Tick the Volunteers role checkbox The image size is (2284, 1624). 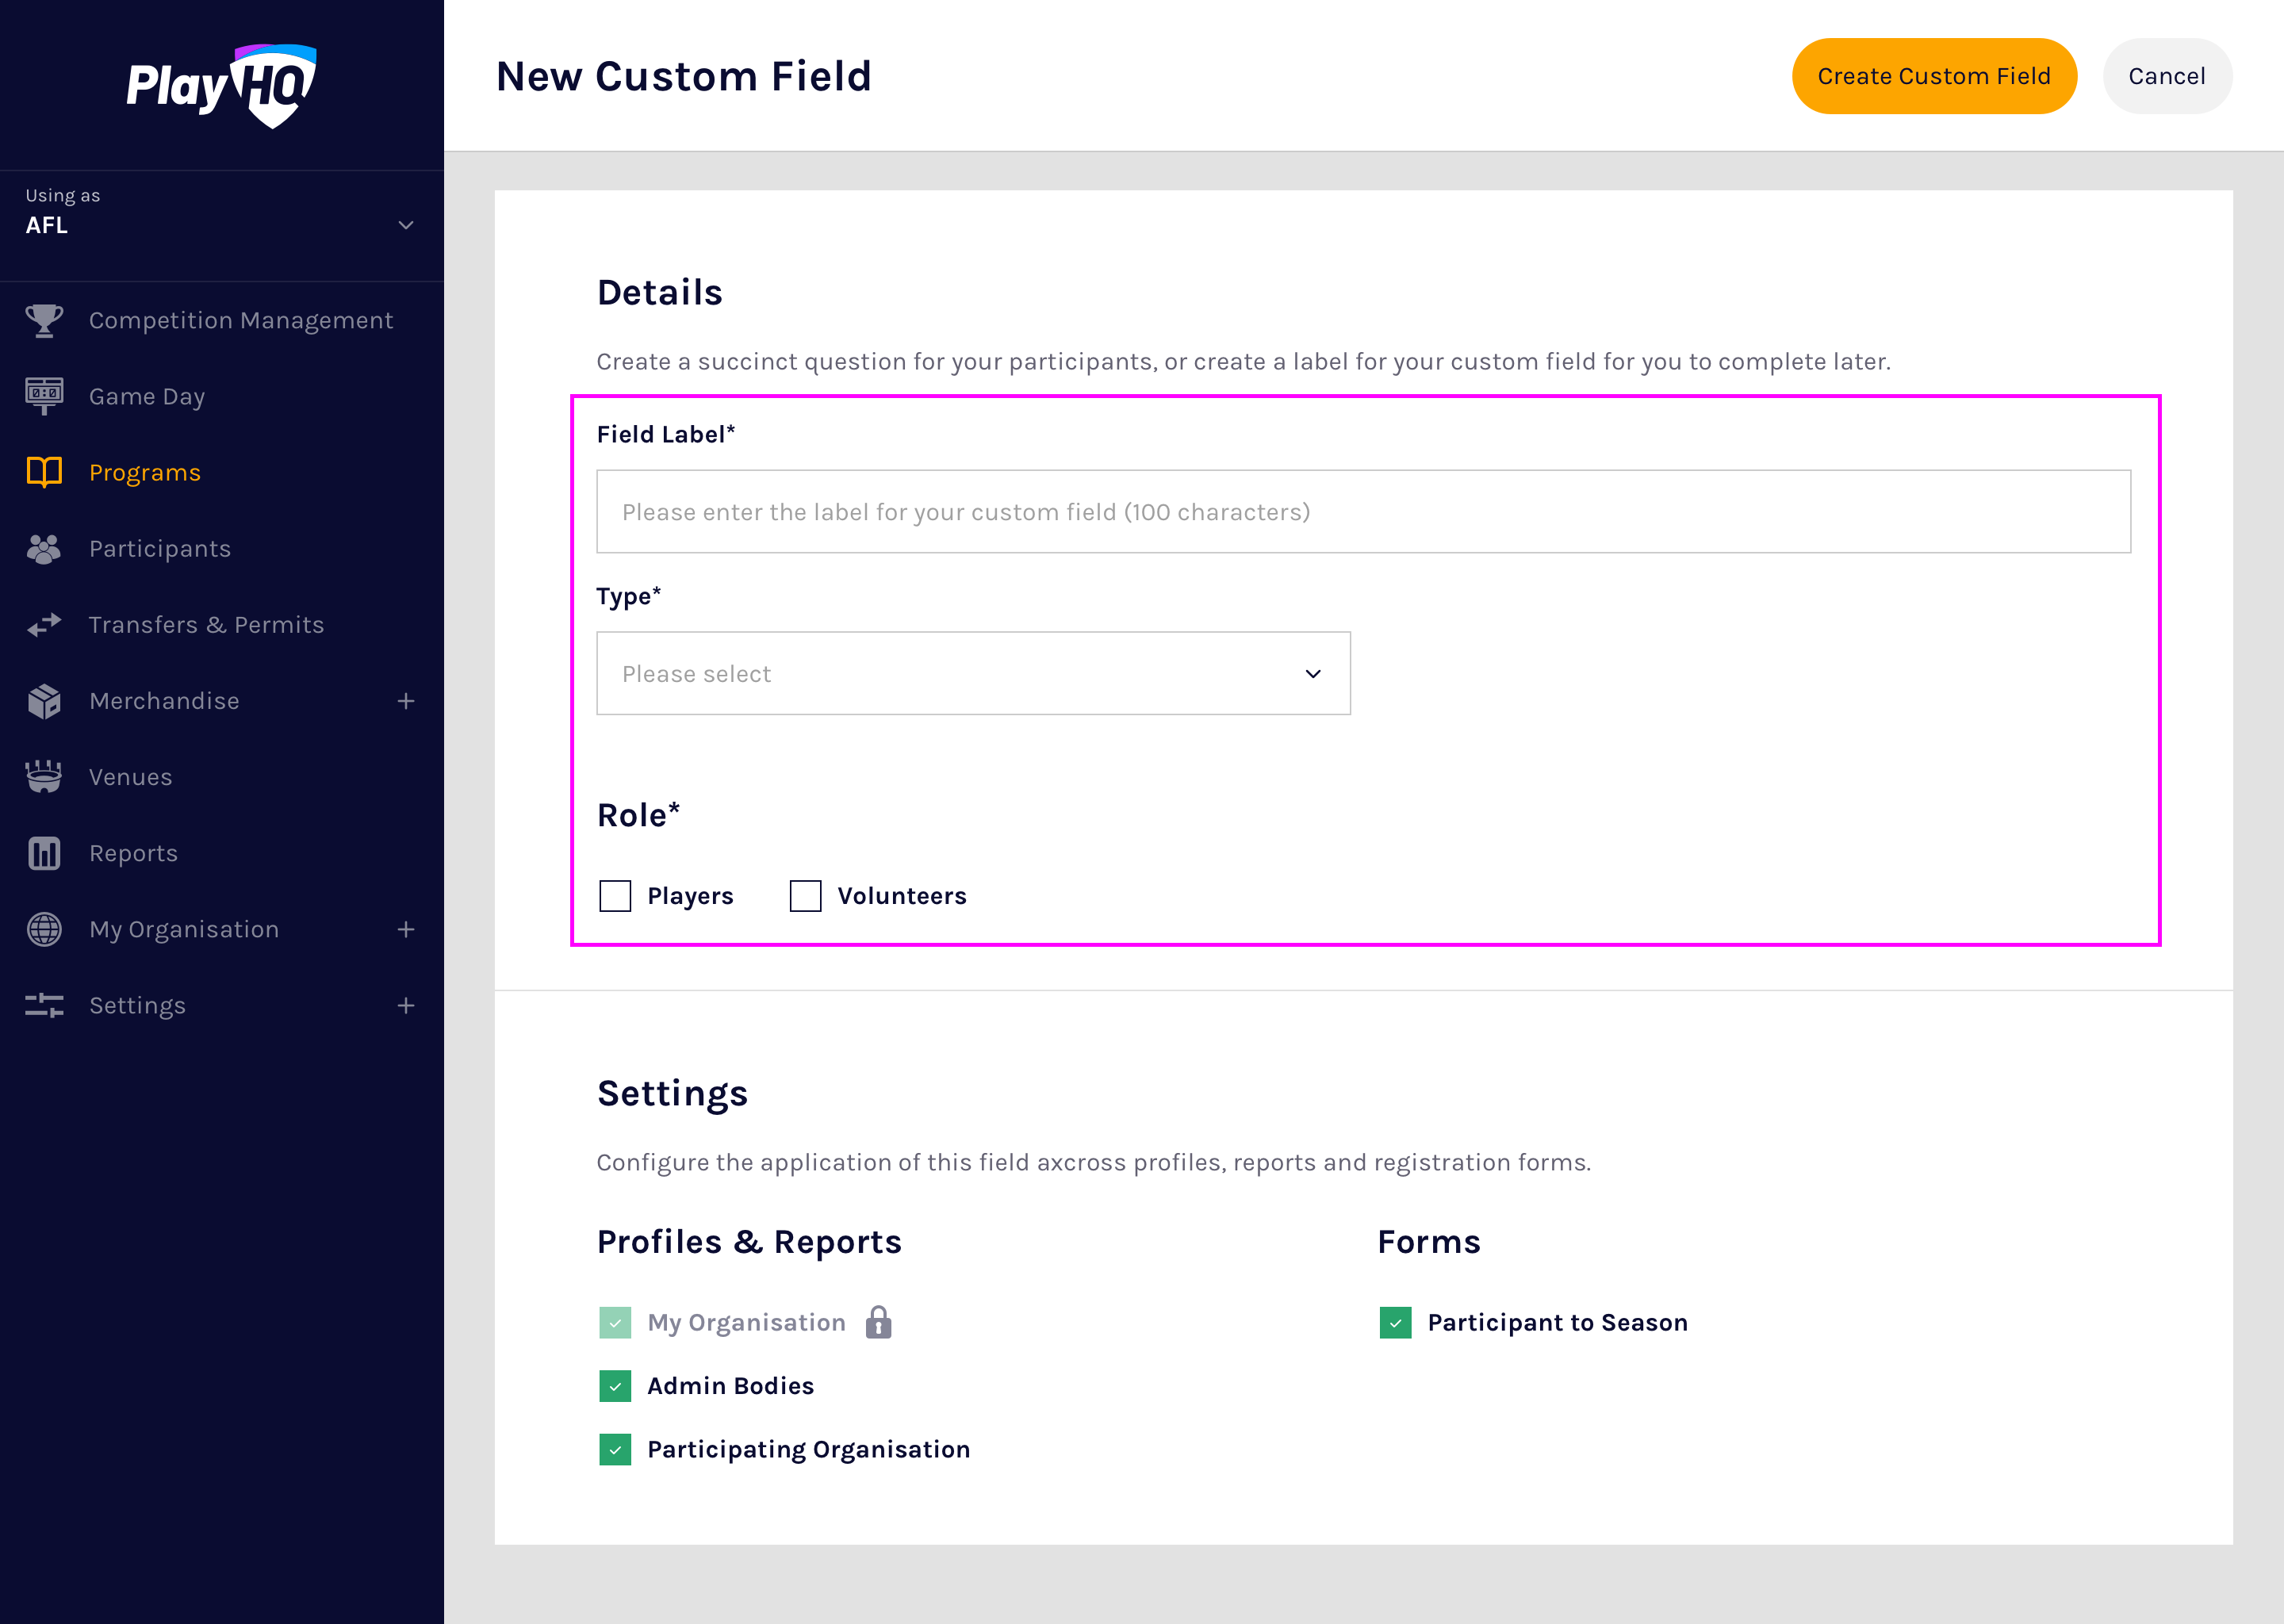coord(805,896)
